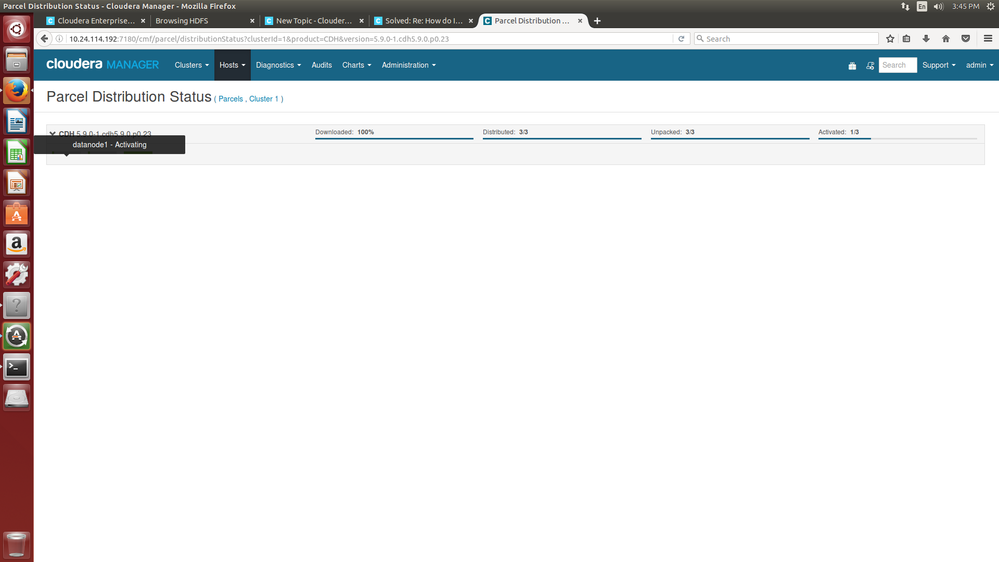999x562 pixels.
Task: Open the admin user dropdown
Action: click(979, 65)
